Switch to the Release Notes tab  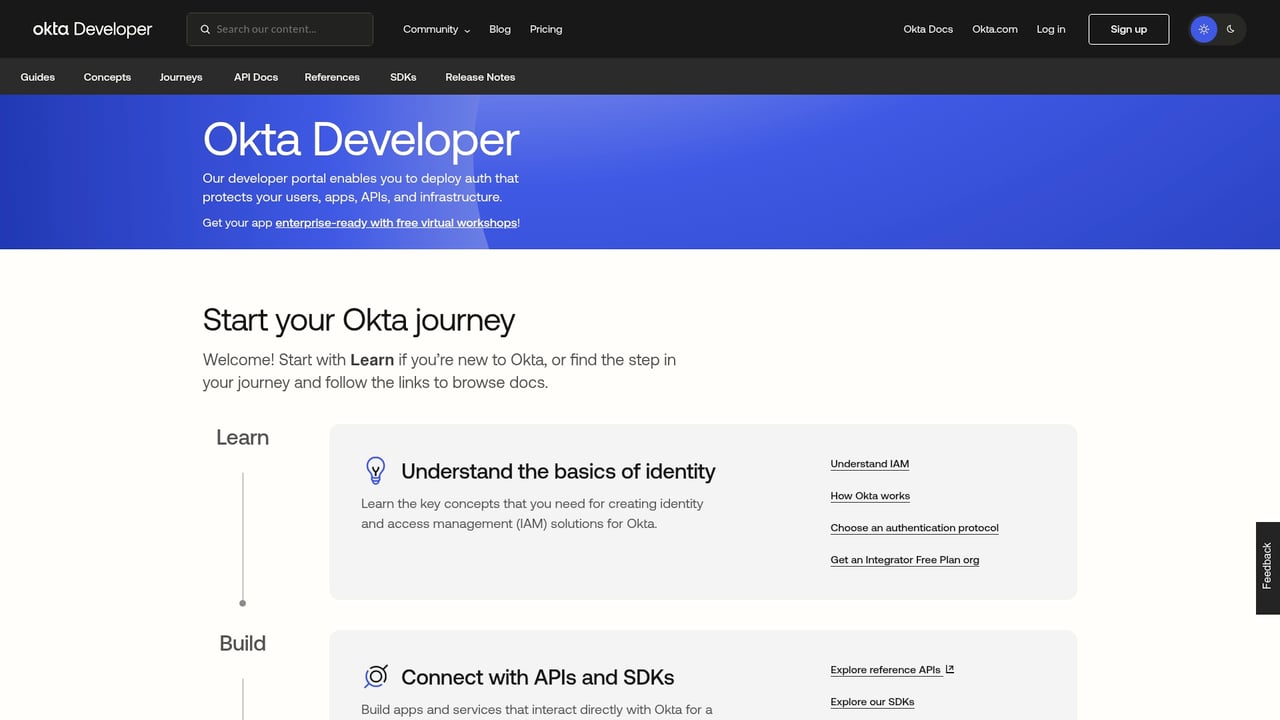tap(480, 77)
